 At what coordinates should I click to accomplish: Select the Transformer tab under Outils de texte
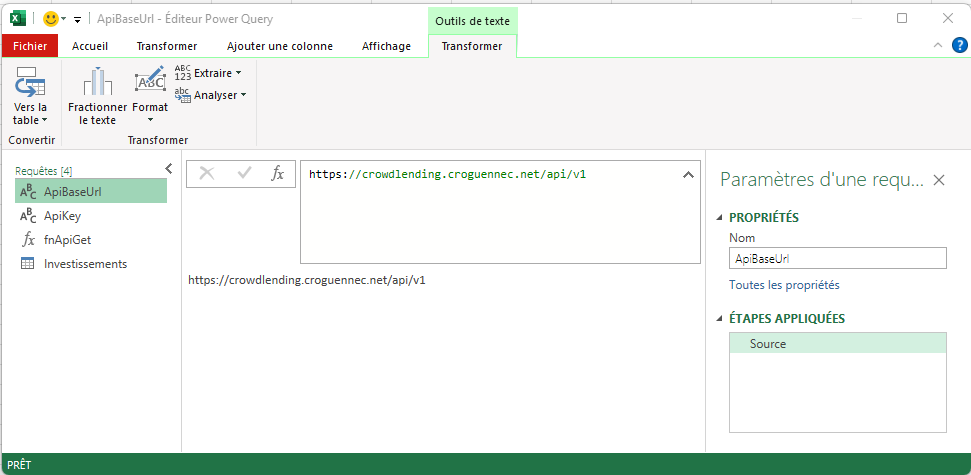coord(472,46)
